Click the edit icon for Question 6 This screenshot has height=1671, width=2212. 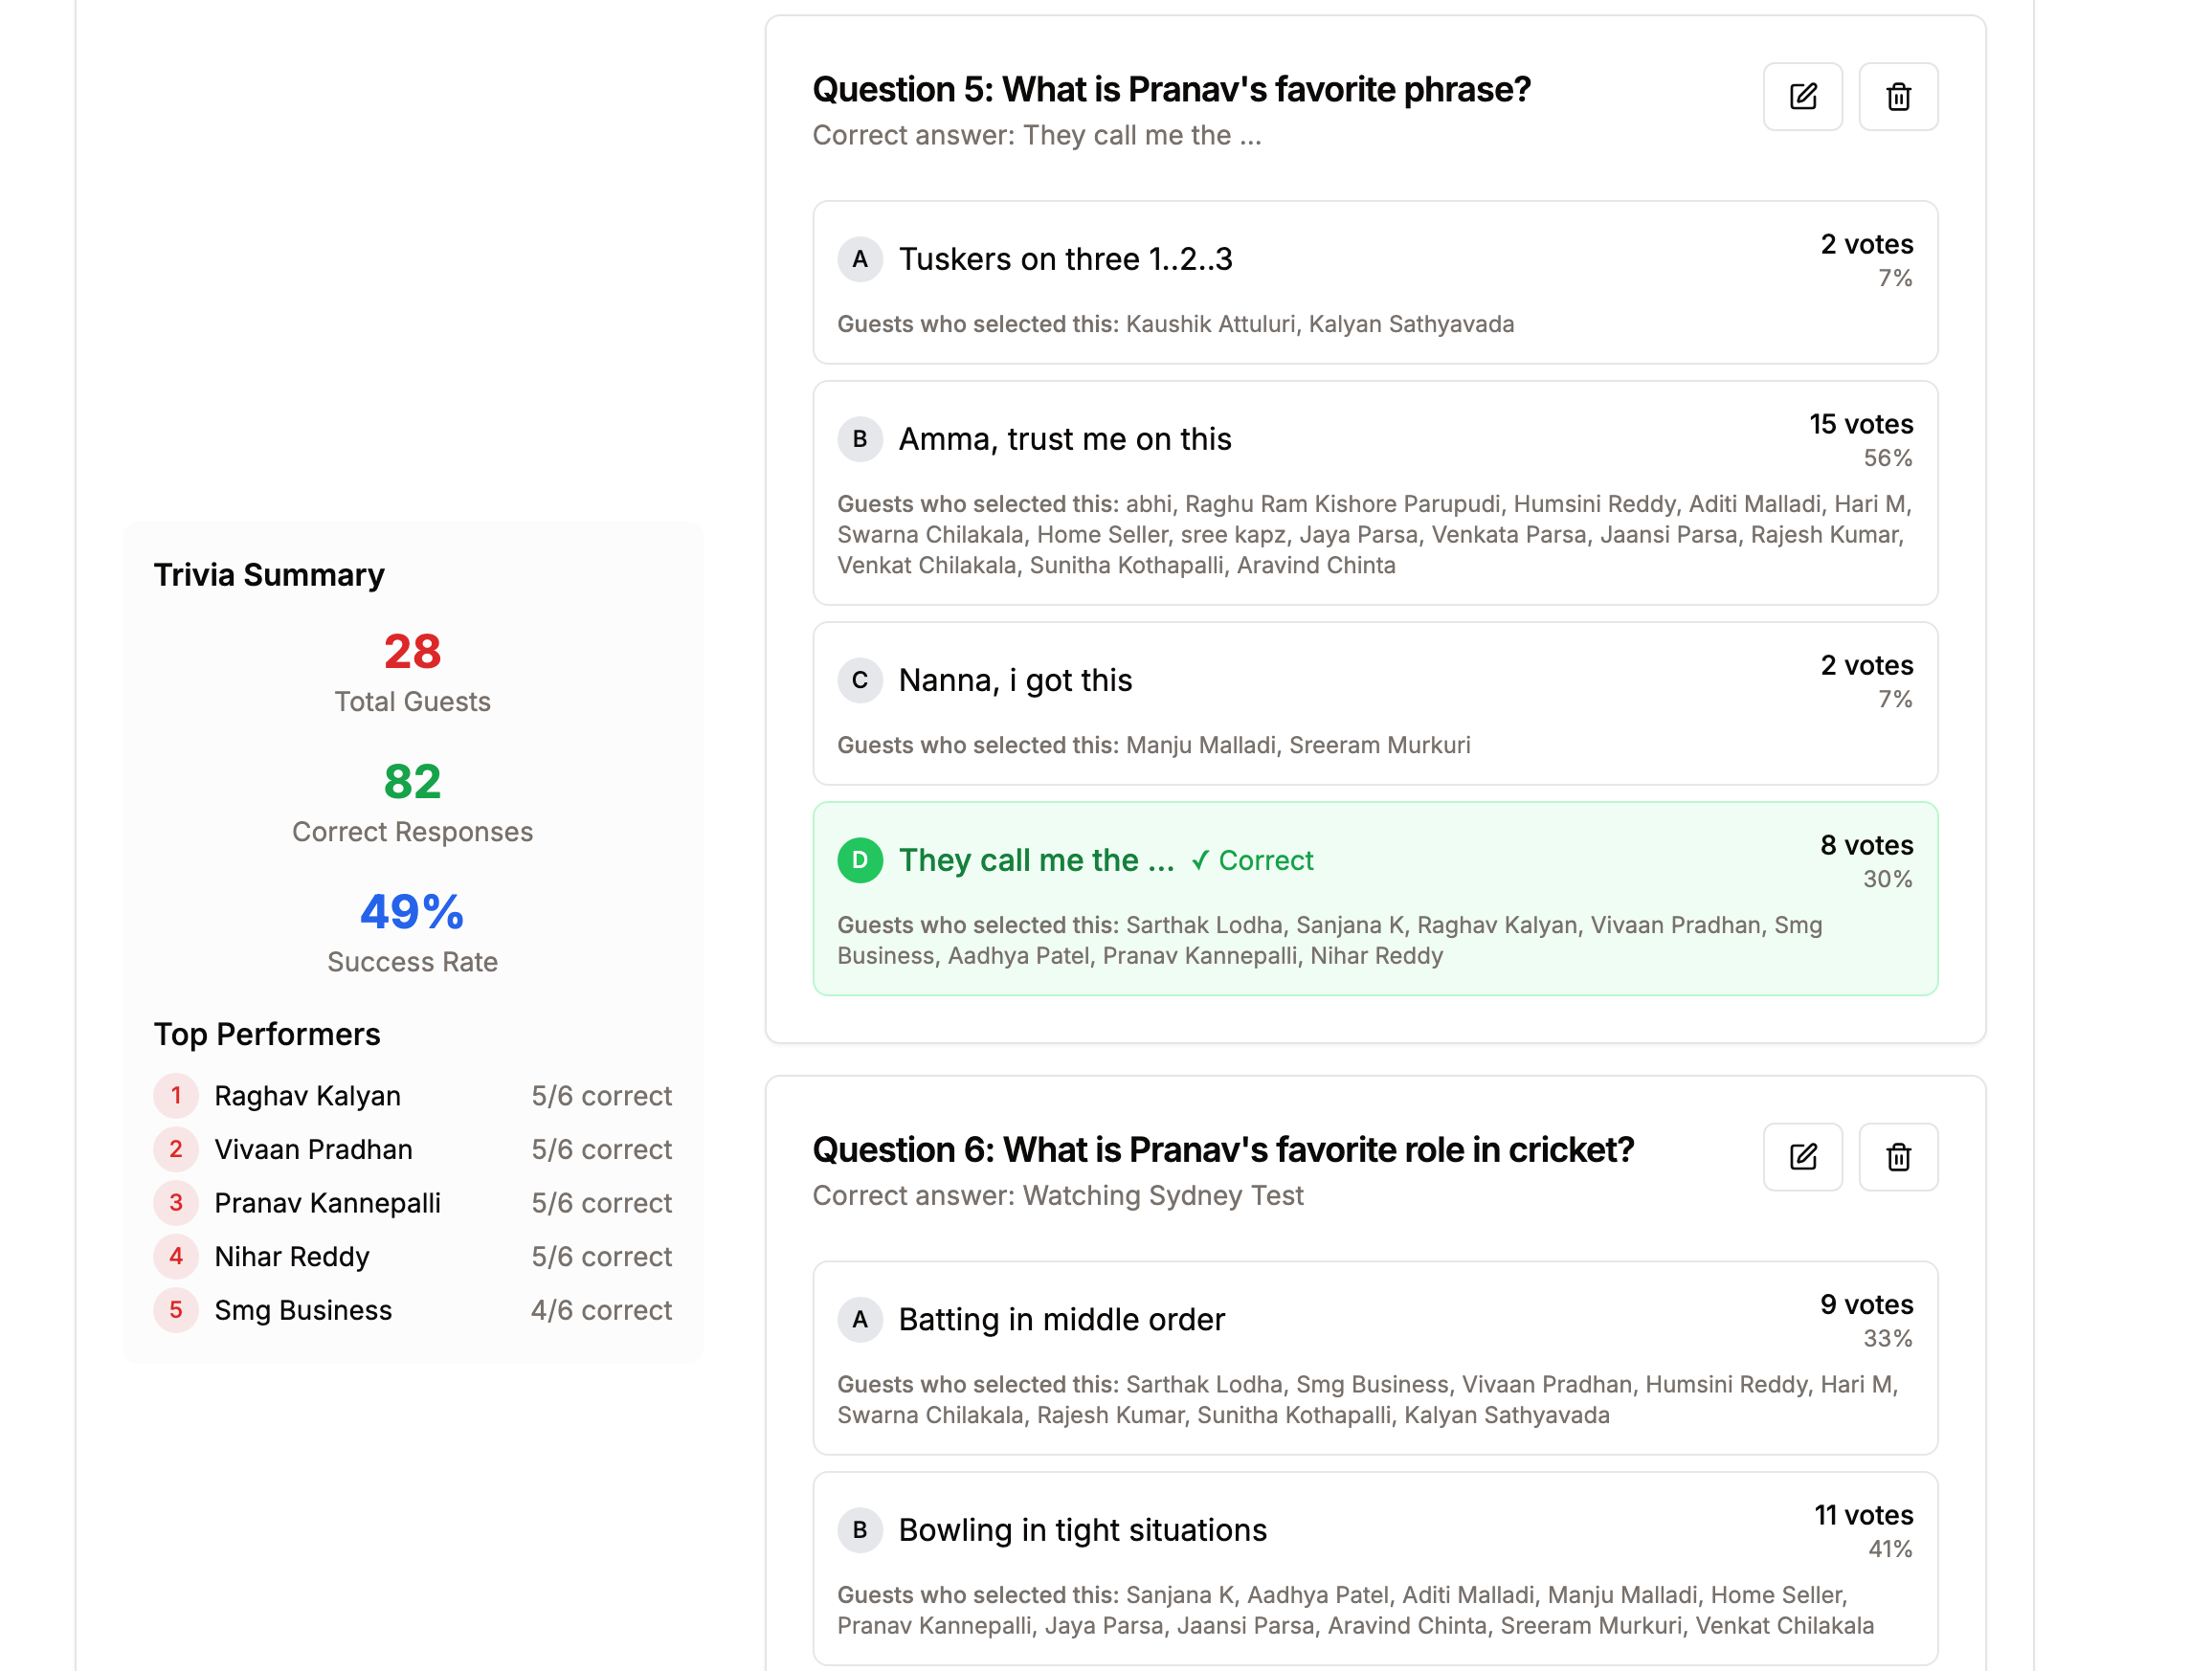(x=1802, y=1157)
